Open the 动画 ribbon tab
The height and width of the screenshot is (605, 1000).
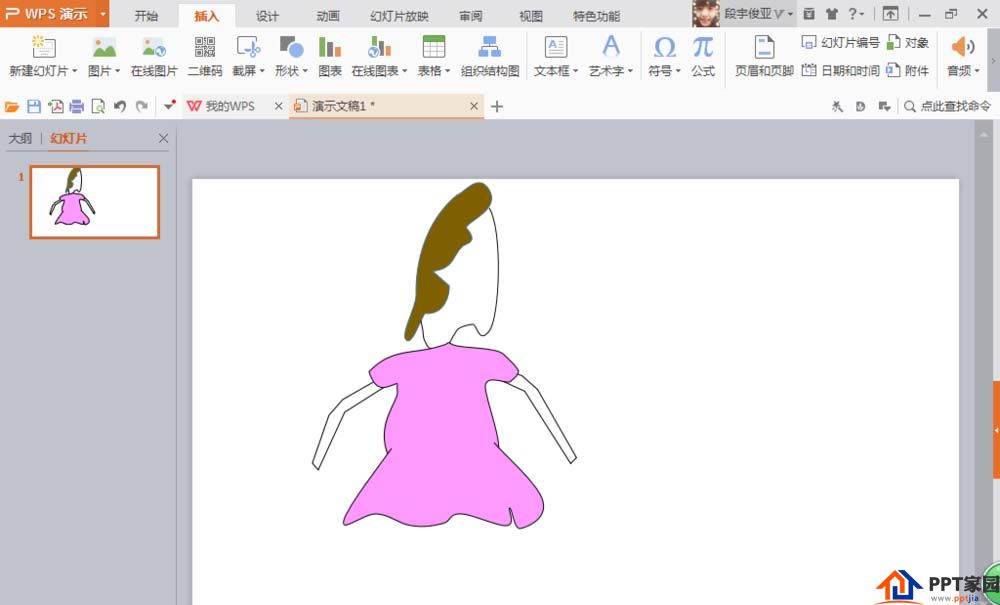click(328, 16)
